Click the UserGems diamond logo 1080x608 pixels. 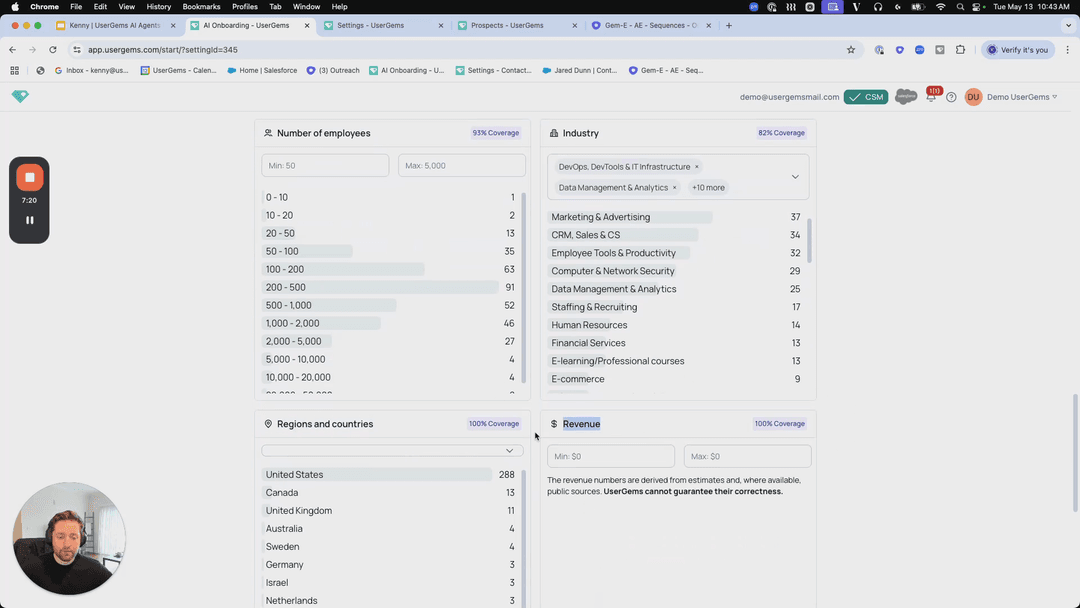(20, 96)
